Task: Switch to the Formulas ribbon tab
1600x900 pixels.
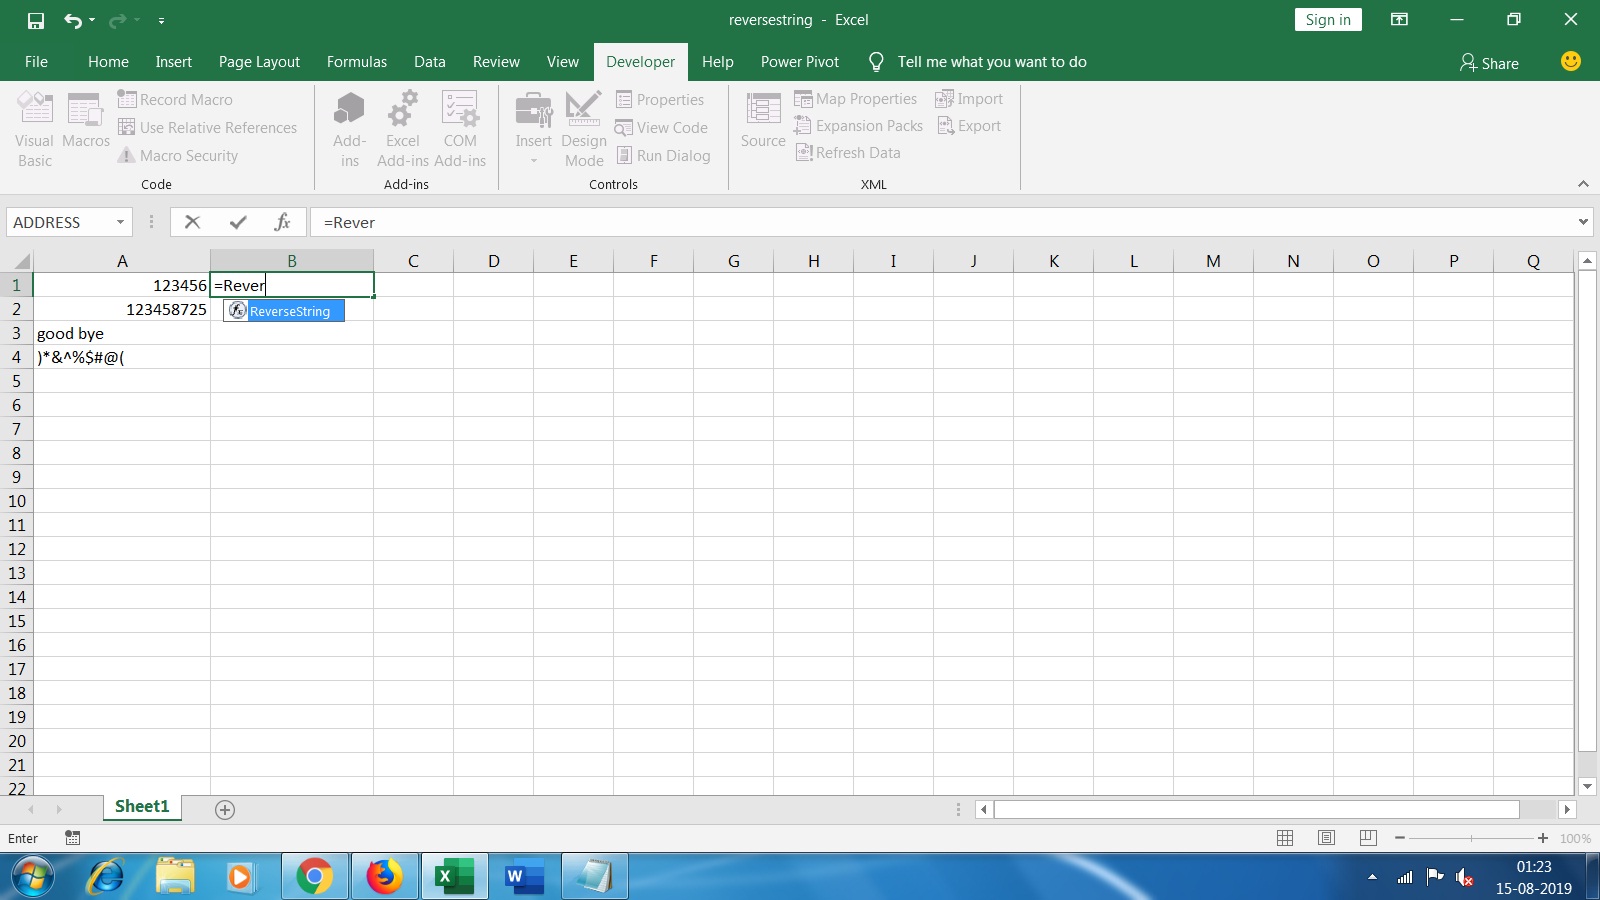Action: [x=357, y=61]
